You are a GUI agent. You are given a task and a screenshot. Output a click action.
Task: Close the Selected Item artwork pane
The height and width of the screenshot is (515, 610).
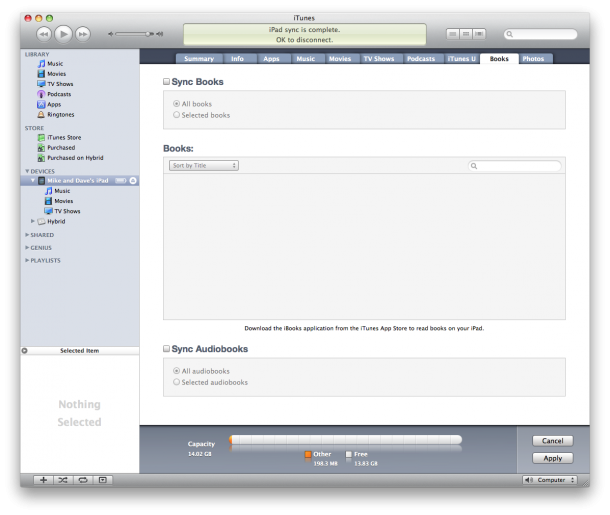[25, 350]
